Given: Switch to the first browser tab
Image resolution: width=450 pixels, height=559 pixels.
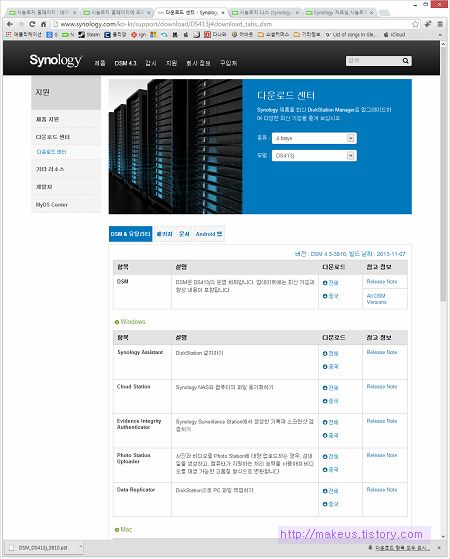Looking at the screenshot, I should (x=43, y=12).
